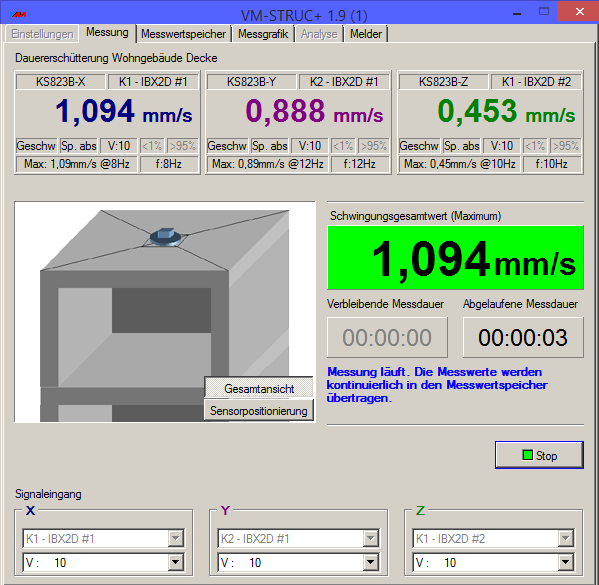
Task: Click V:10 in the KS823B-Z panel
Action: click(501, 146)
